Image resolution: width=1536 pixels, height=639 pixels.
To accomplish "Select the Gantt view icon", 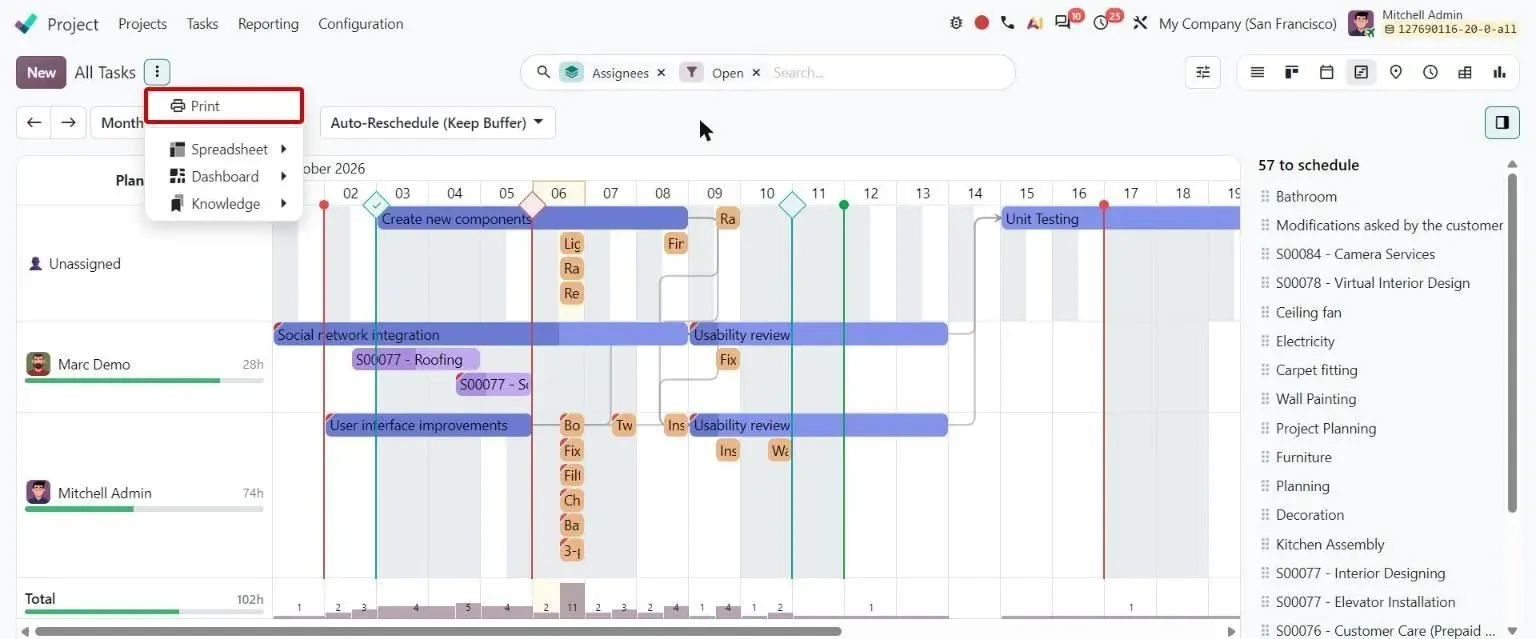I will click(x=1360, y=72).
